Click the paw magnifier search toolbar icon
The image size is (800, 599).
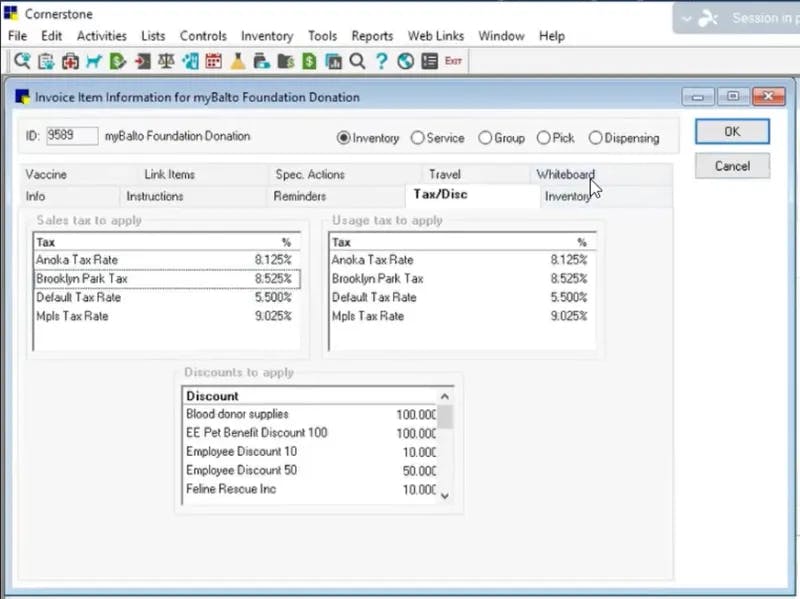pyautogui.click(x=22, y=61)
